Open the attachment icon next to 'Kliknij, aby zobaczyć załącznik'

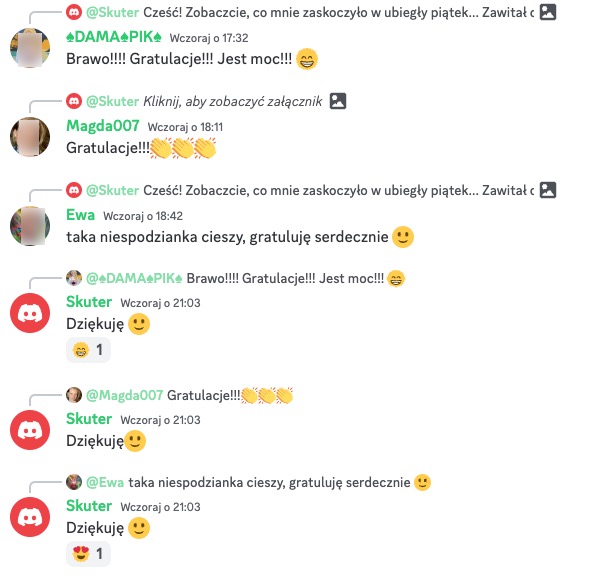pyautogui.click(x=338, y=101)
